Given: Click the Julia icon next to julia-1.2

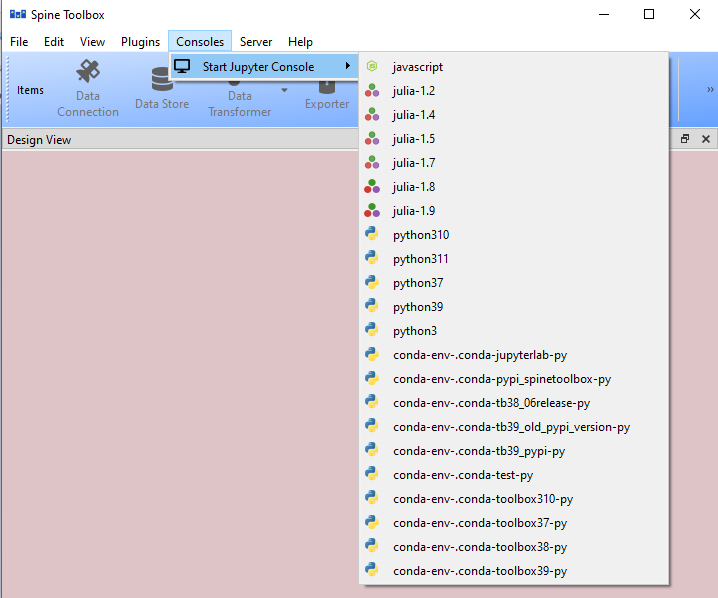Looking at the screenshot, I should [372, 90].
